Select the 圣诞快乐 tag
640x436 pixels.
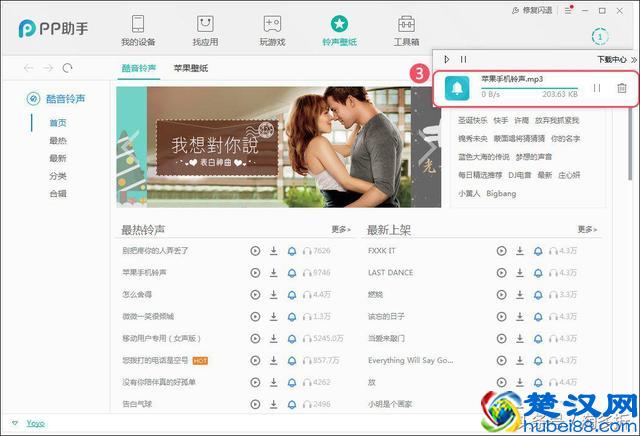pyautogui.click(x=473, y=120)
